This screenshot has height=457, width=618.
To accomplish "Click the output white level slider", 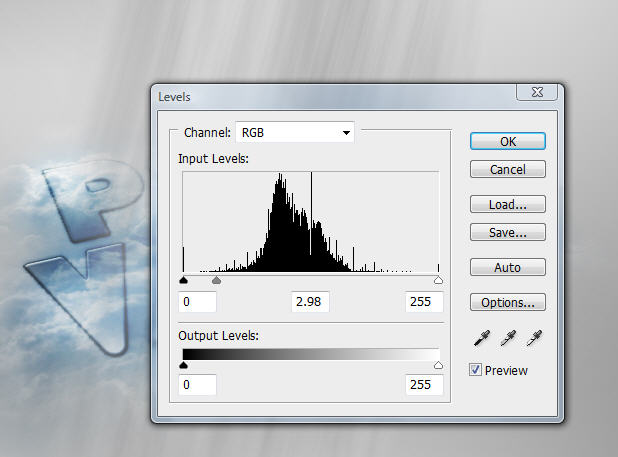I will (x=438, y=365).
